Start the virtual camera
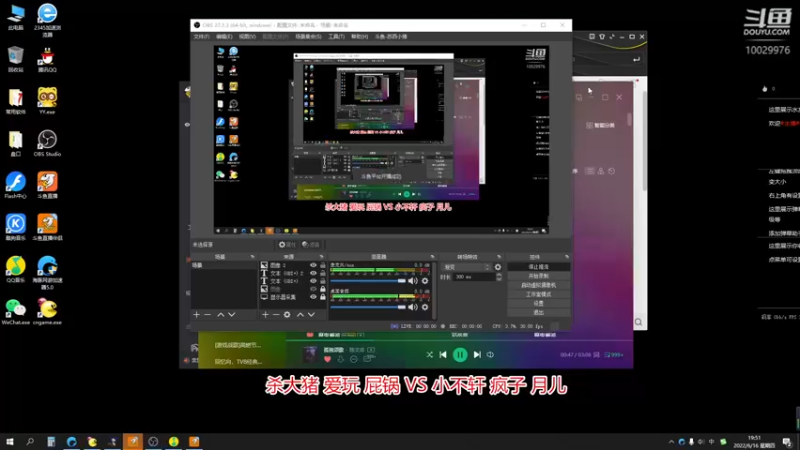This screenshot has width=800, height=450. (x=539, y=285)
